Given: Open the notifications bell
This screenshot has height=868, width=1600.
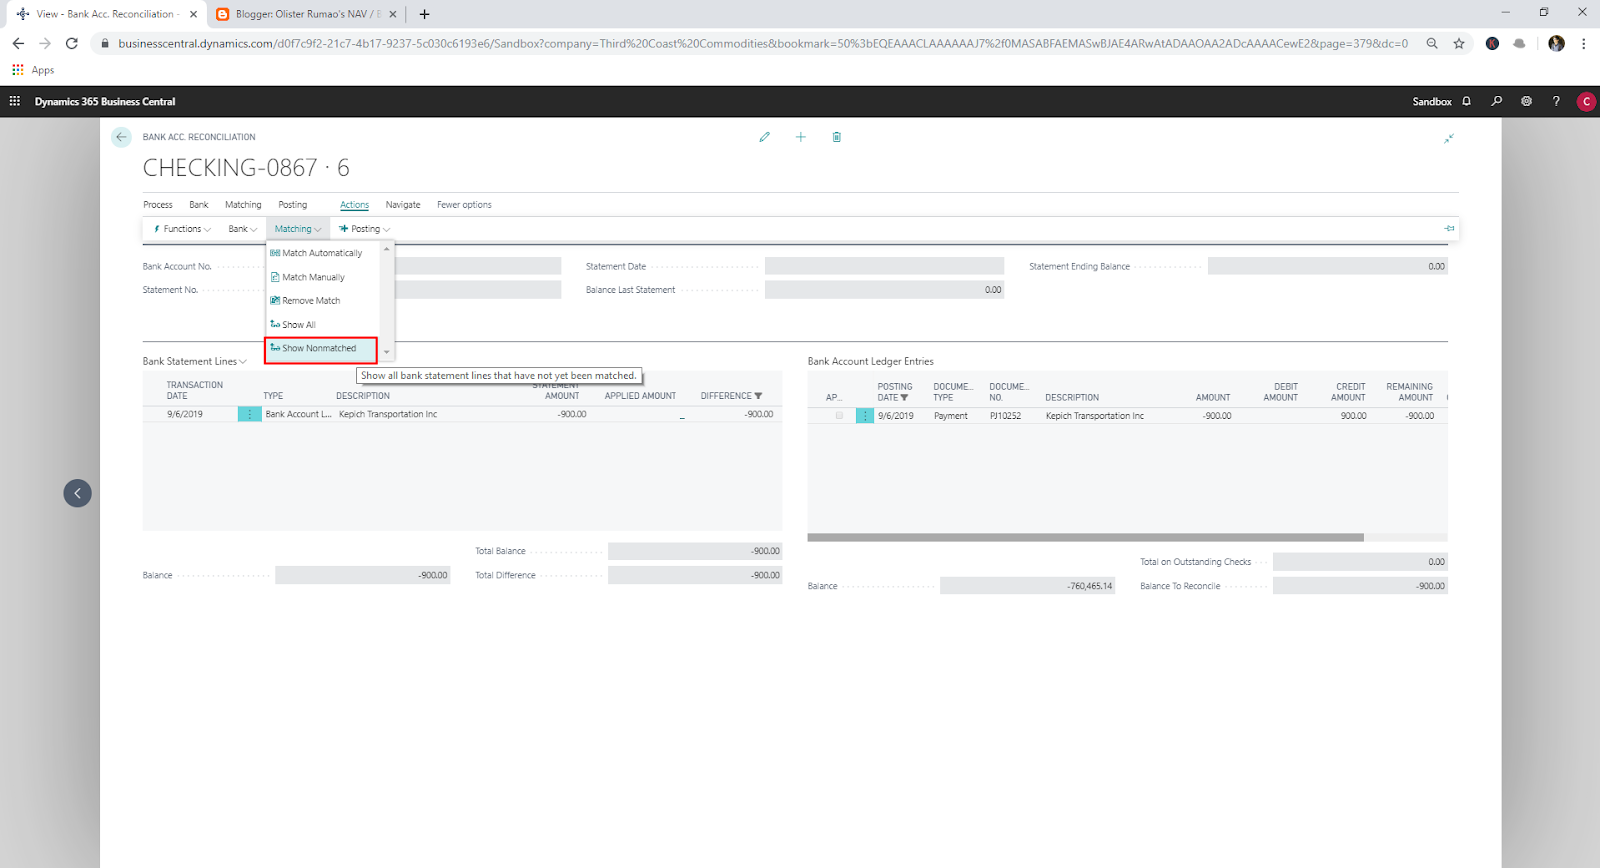Looking at the screenshot, I should click(1467, 101).
